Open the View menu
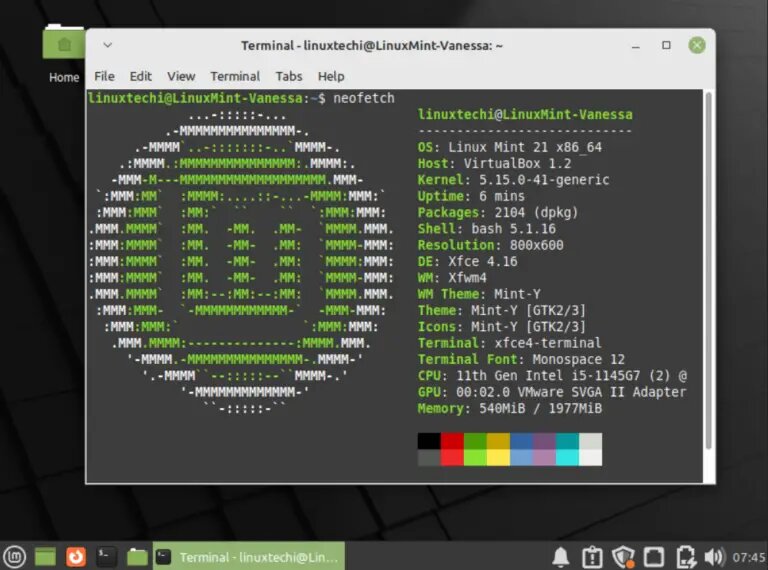The height and width of the screenshot is (570, 768). click(x=181, y=76)
